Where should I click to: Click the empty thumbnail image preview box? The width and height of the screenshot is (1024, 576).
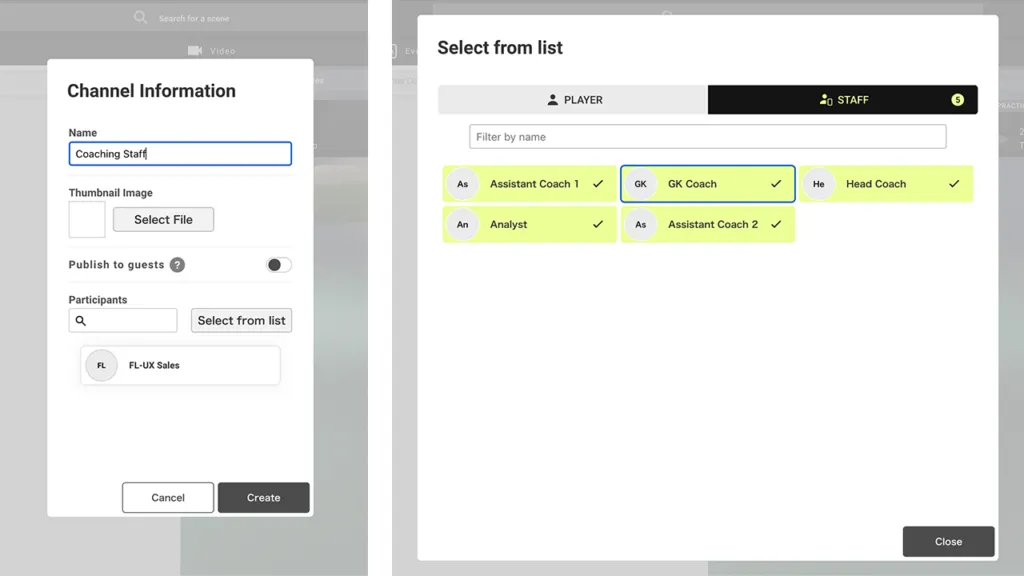[87, 219]
